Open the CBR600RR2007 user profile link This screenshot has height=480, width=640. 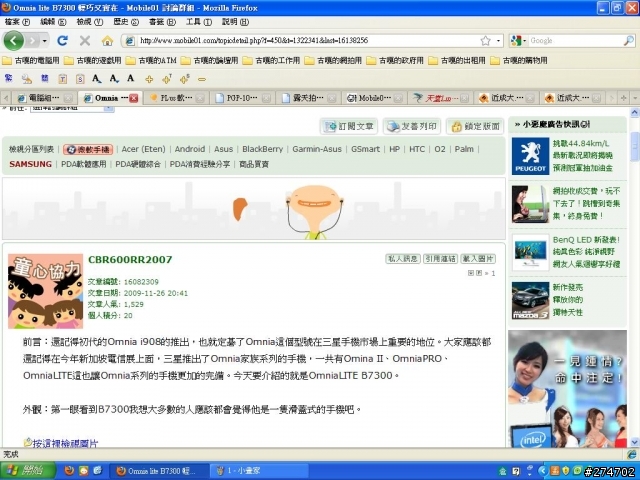coord(130,260)
